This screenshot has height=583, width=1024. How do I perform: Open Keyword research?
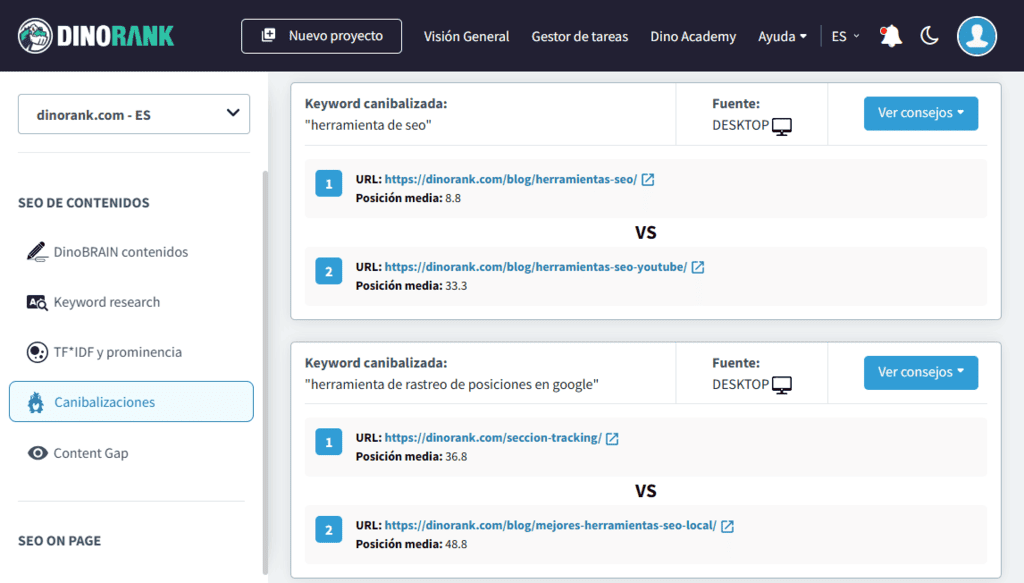tap(106, 302)
